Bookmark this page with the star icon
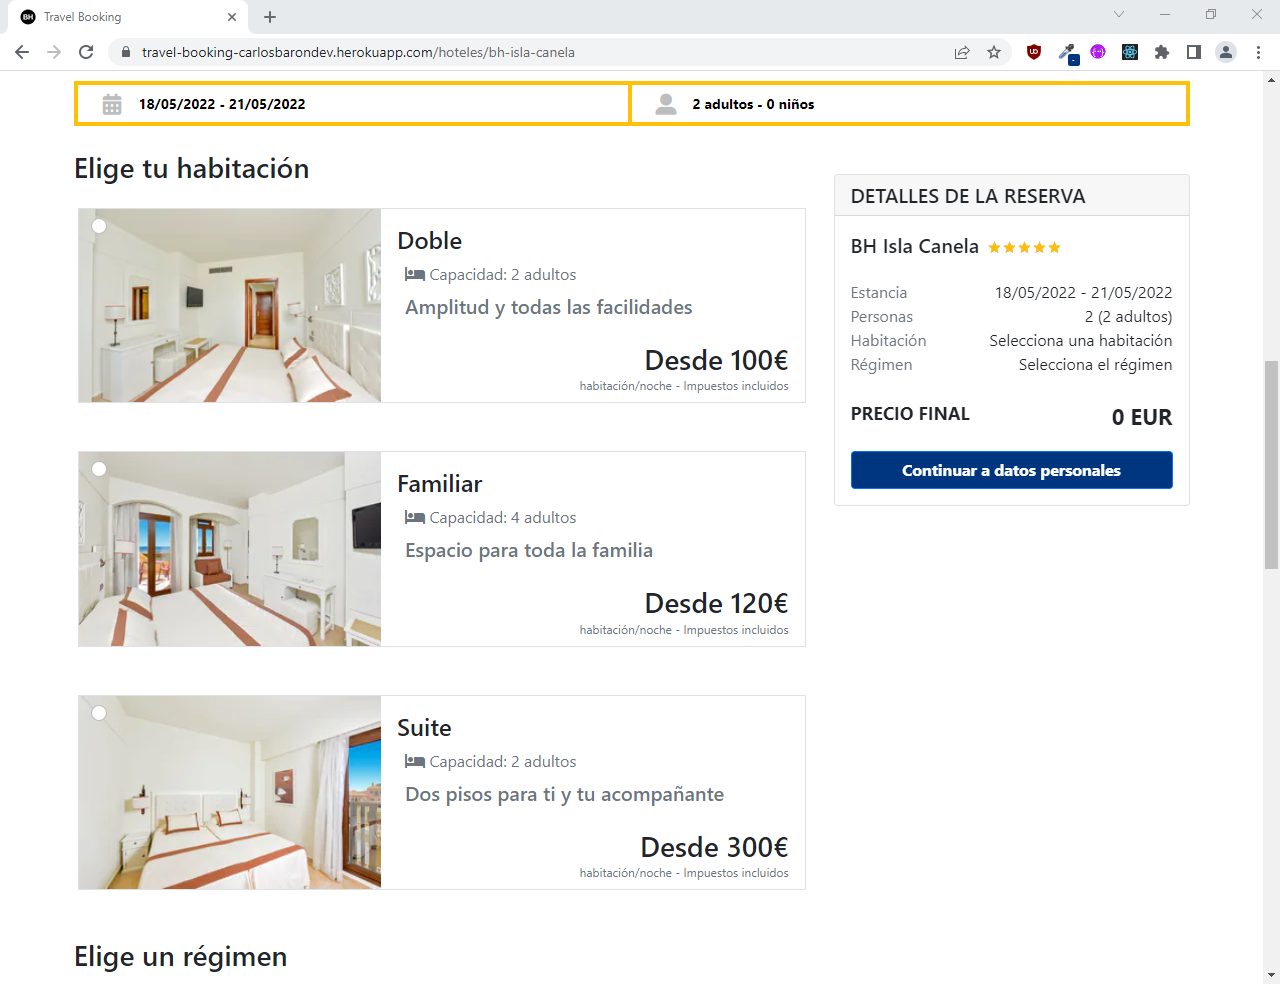 [x=994, y=52]
